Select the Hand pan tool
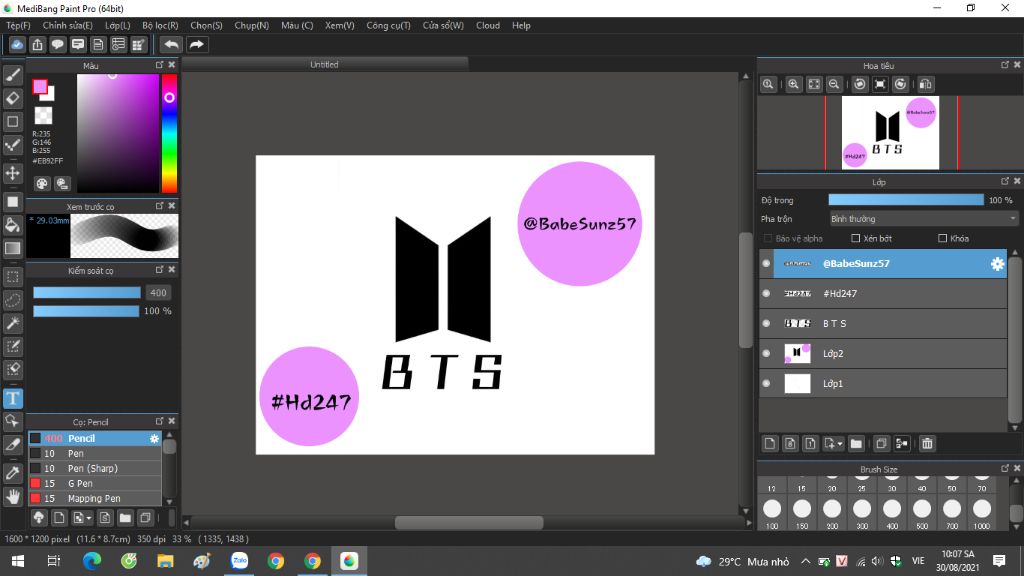Screen dimensions: 1024x576 (12, 497)
